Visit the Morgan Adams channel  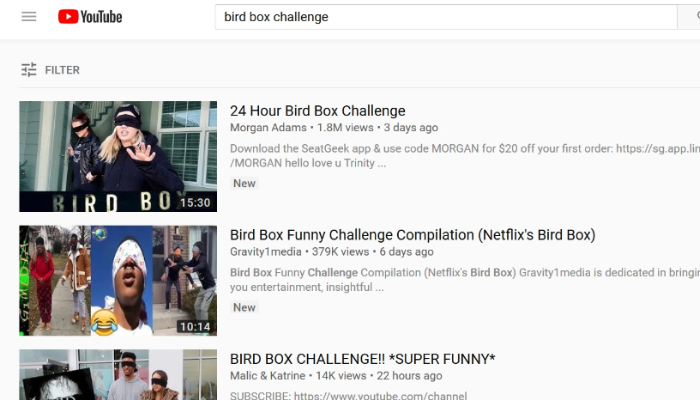tap(268, 128)
